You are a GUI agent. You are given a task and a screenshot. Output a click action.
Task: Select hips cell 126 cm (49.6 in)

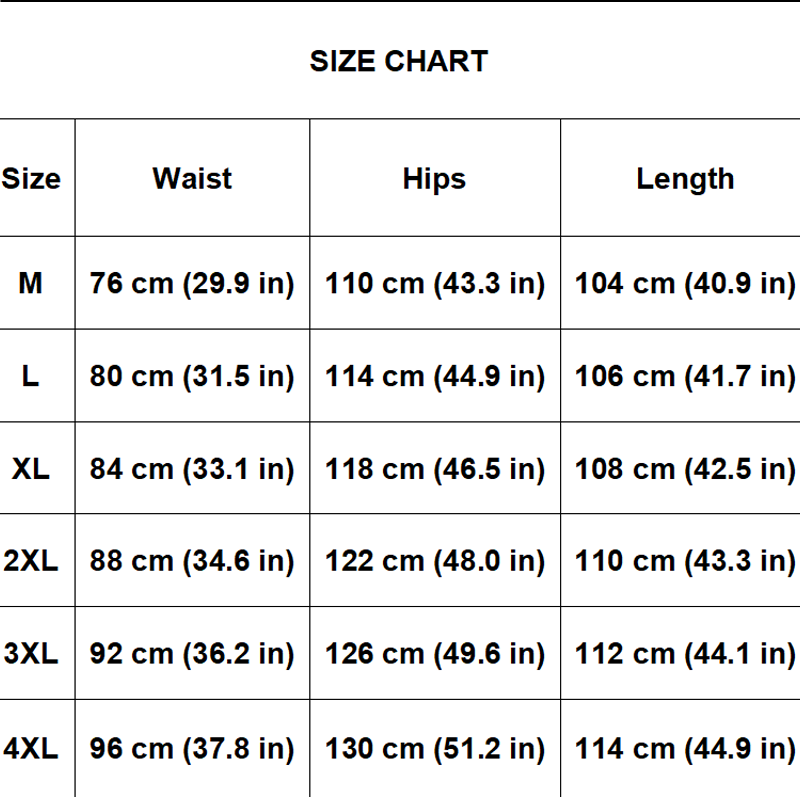tap(435, 655)
